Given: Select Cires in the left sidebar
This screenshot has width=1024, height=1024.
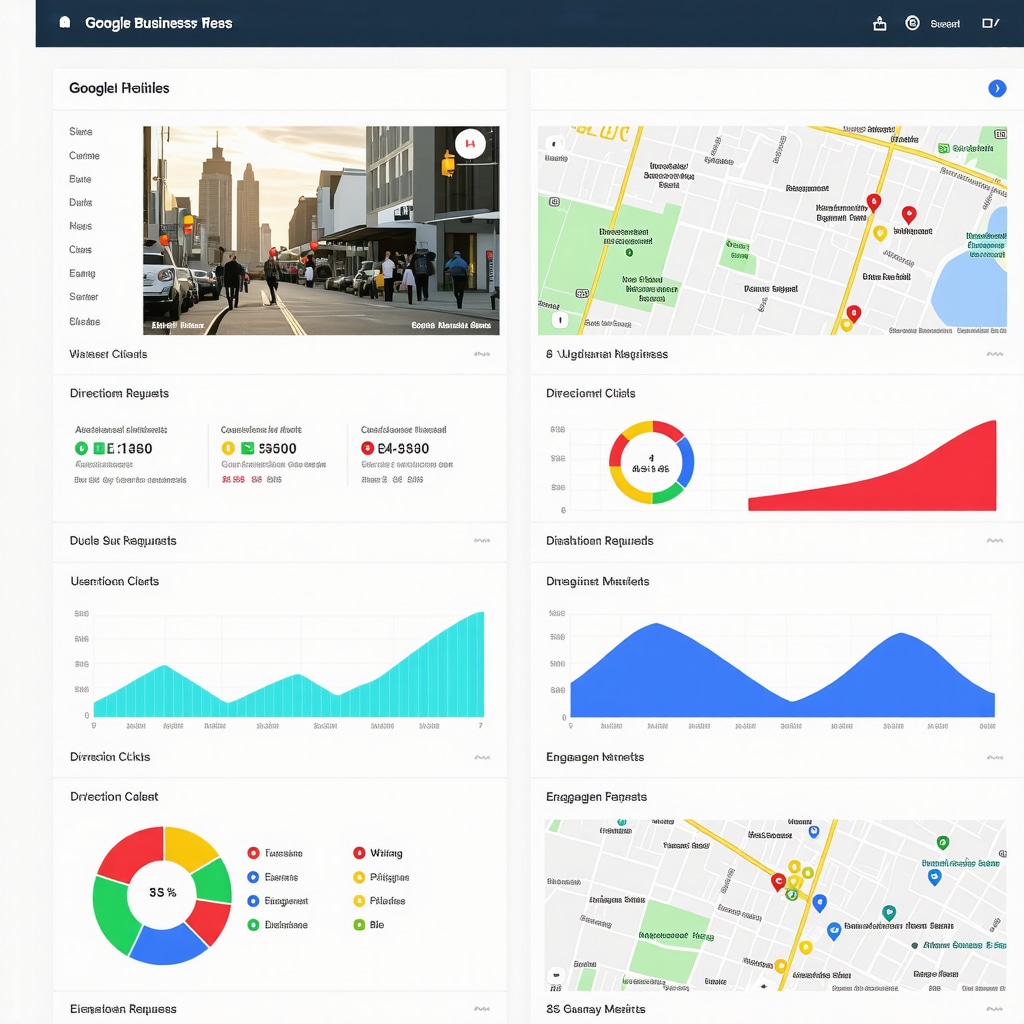Looking at the screenshot, I should pos(80,249).
